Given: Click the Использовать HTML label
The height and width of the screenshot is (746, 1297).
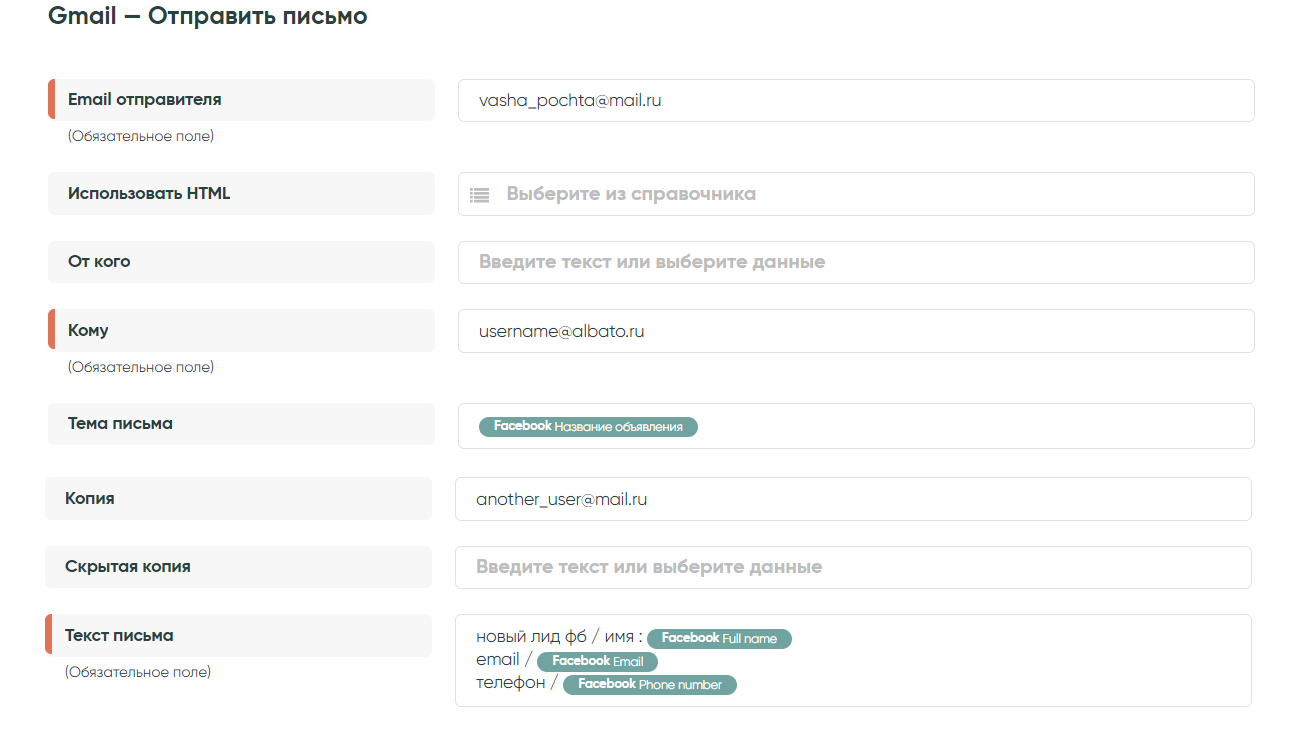Looking at the screenshot, I should [149, 194].
